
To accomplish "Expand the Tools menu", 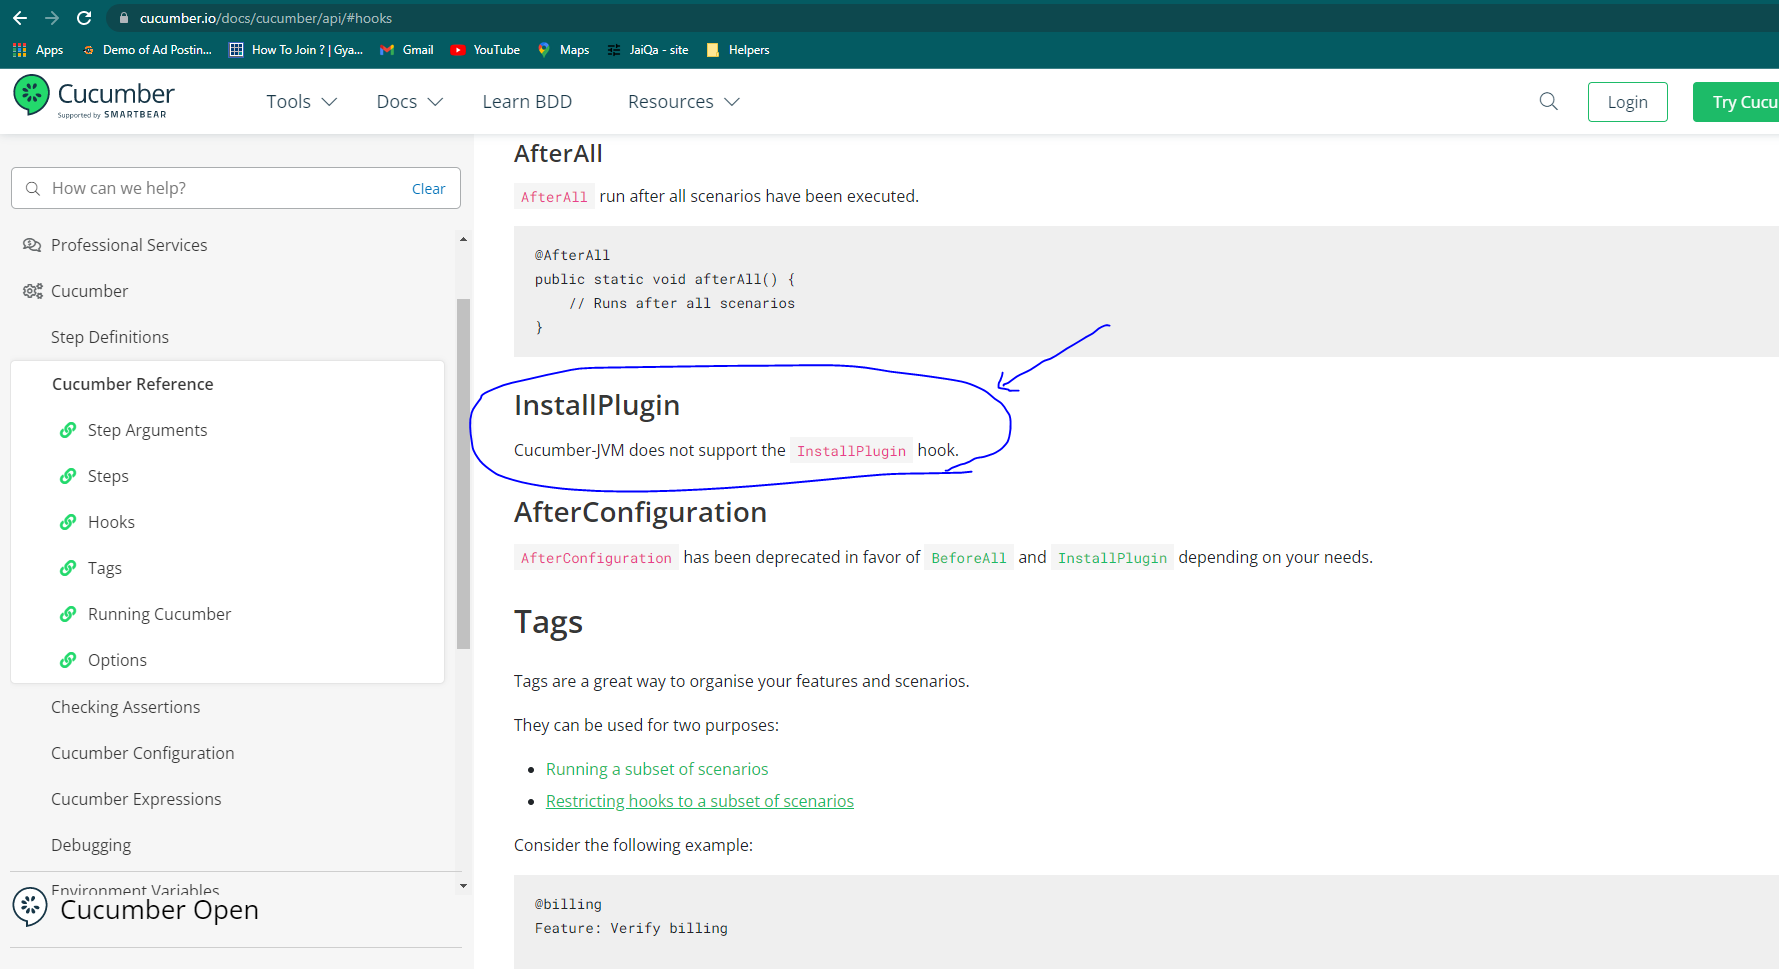I will point(301,102).
